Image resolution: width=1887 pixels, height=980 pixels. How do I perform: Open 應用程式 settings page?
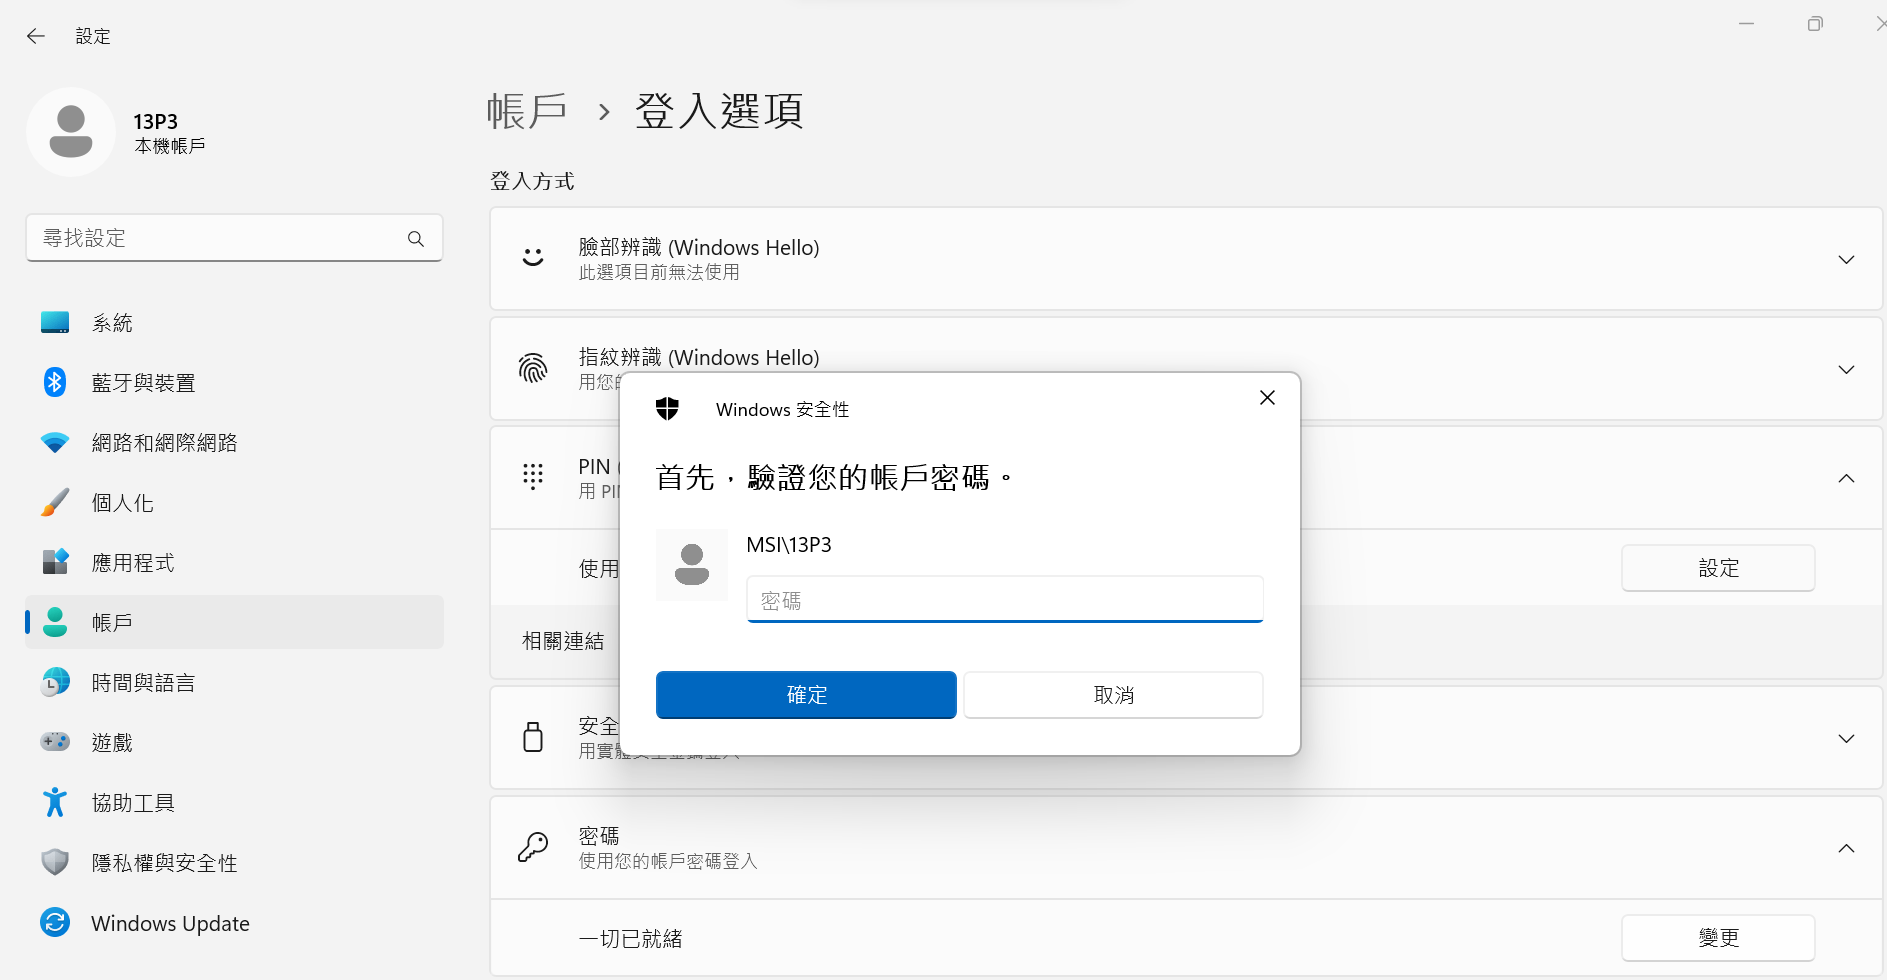point(133,563)
